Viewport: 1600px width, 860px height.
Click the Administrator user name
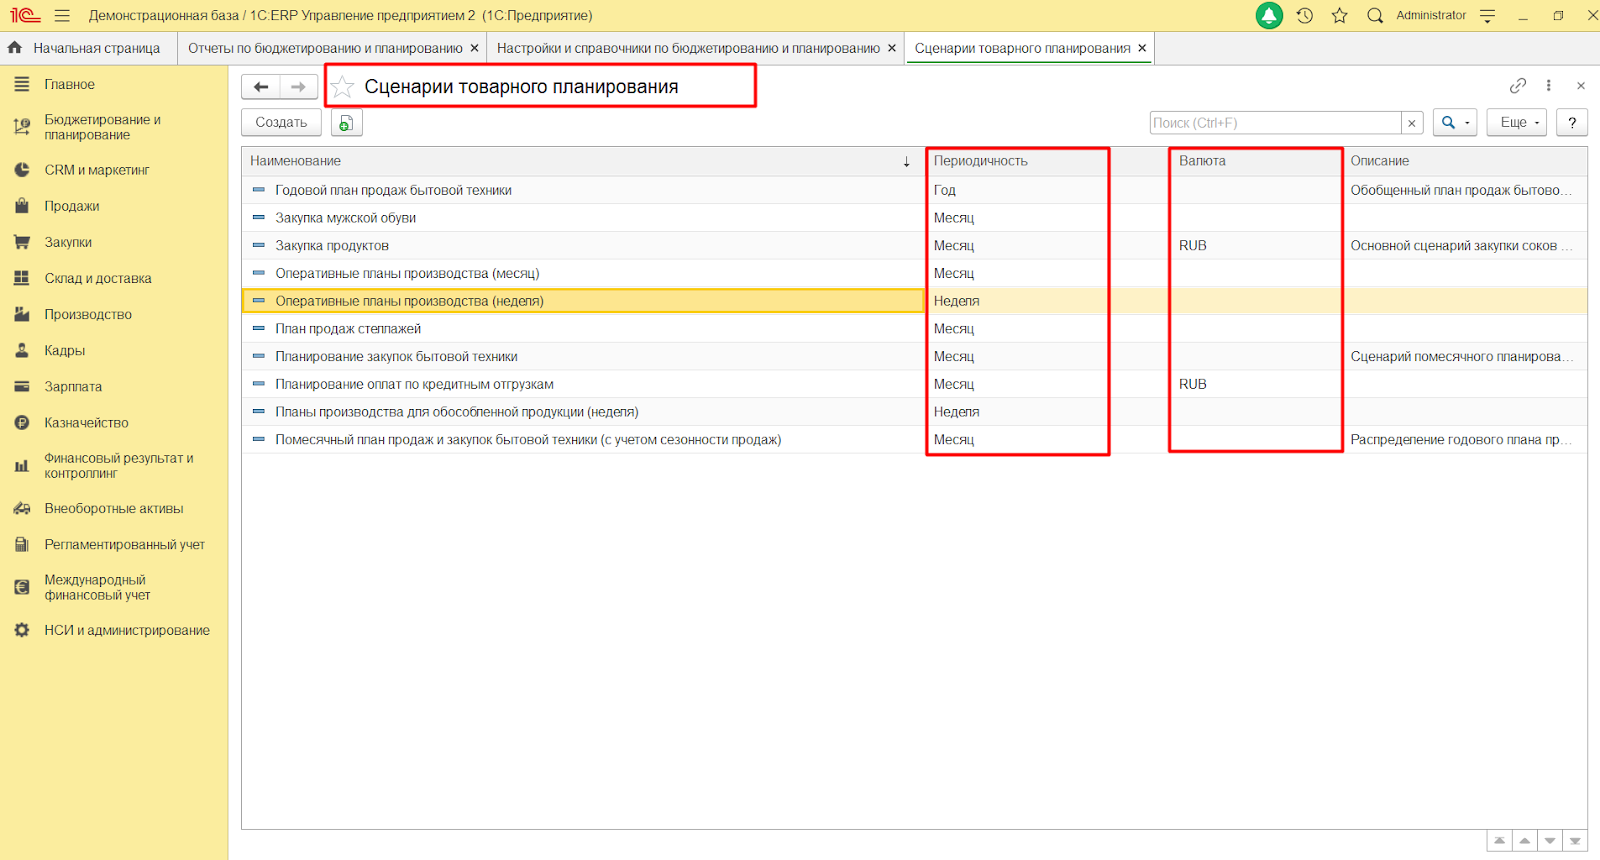[1431, 16]
